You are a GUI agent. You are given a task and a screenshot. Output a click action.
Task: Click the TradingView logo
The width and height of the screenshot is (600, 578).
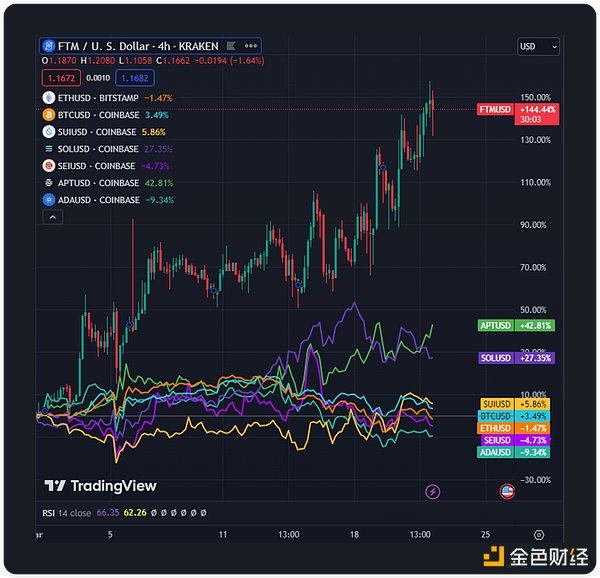100,486
